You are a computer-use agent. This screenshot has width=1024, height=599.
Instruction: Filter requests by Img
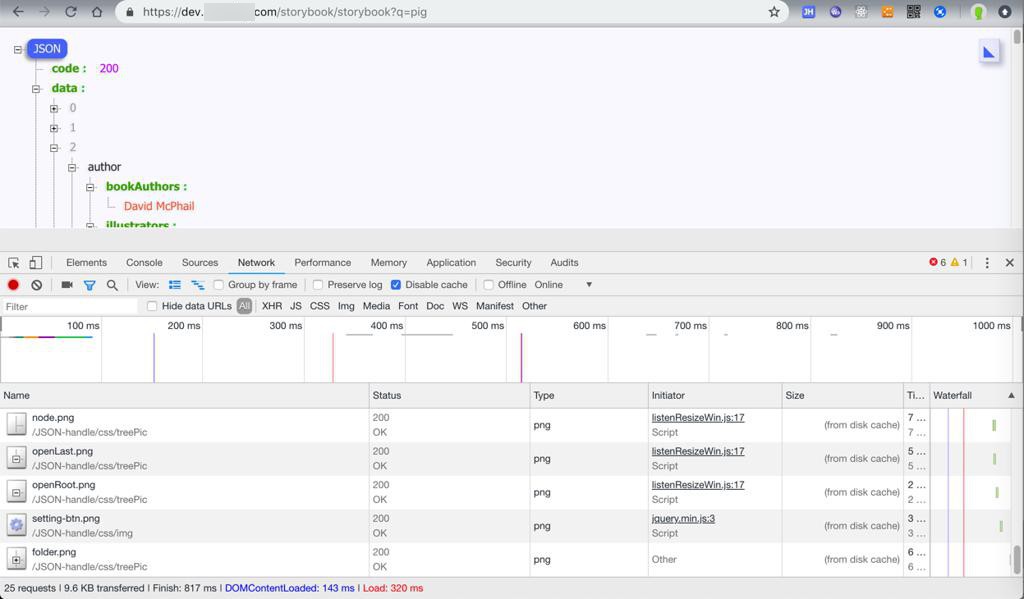[x=346, y=306]
